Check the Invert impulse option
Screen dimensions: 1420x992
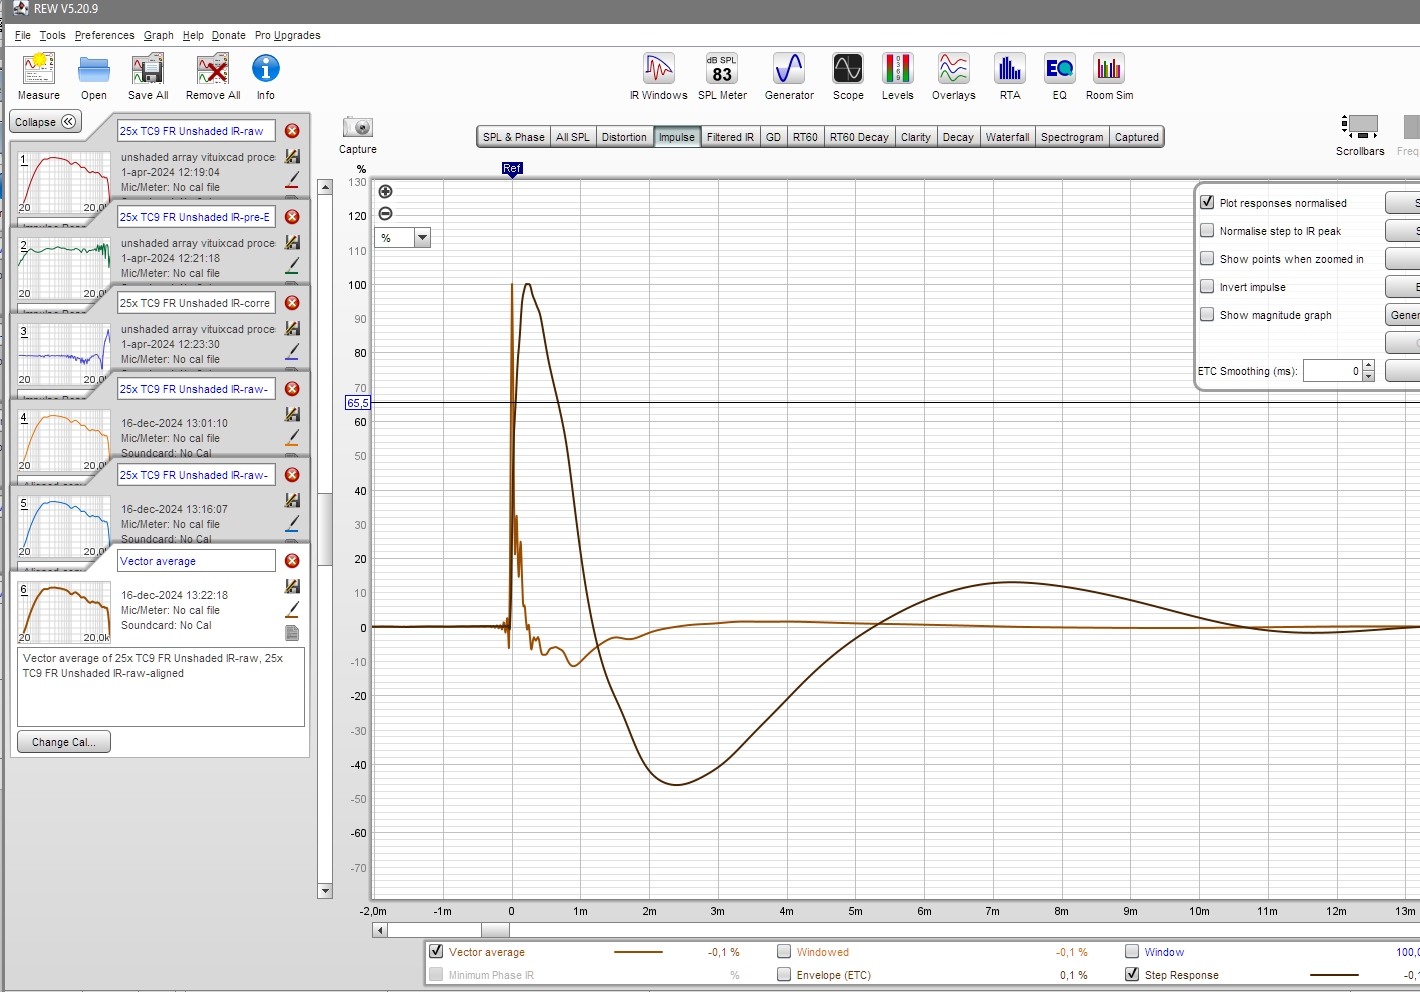pyautogui.click(x=1207, y=286)
